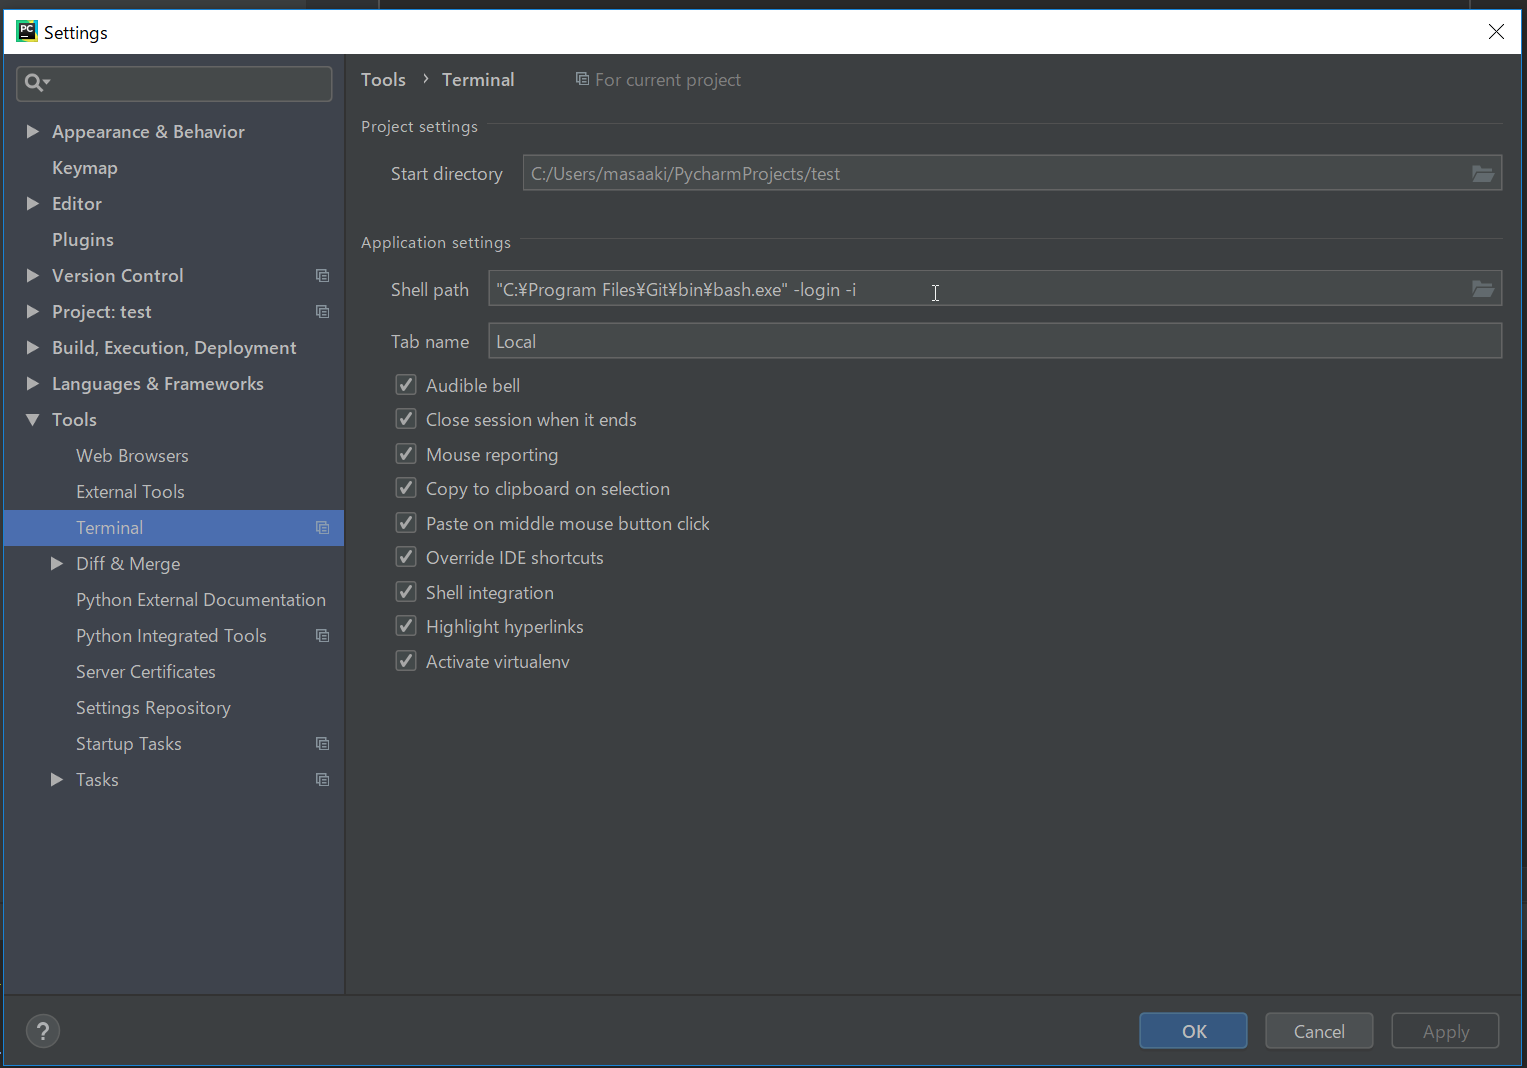Click Tools in the breadcrumb path

point(383,79)
